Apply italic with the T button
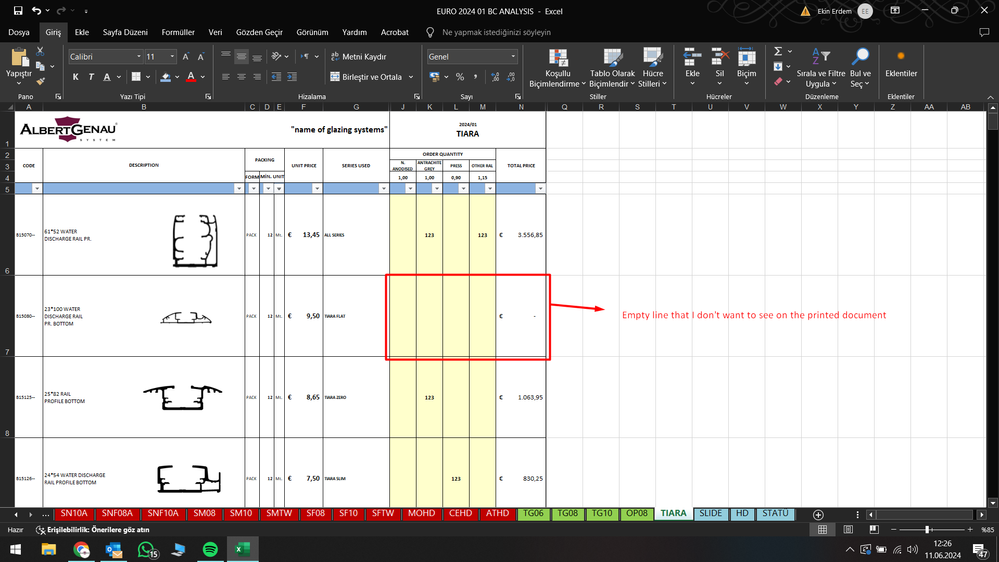999x562 pixels. 91,77
